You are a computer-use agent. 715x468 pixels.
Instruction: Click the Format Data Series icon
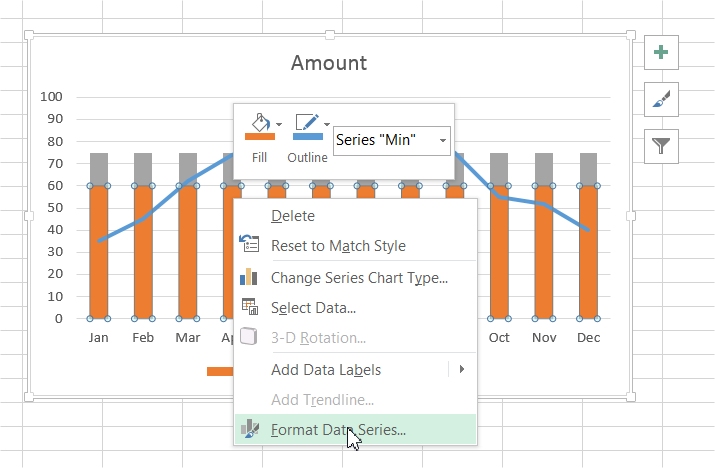[249, 429]
